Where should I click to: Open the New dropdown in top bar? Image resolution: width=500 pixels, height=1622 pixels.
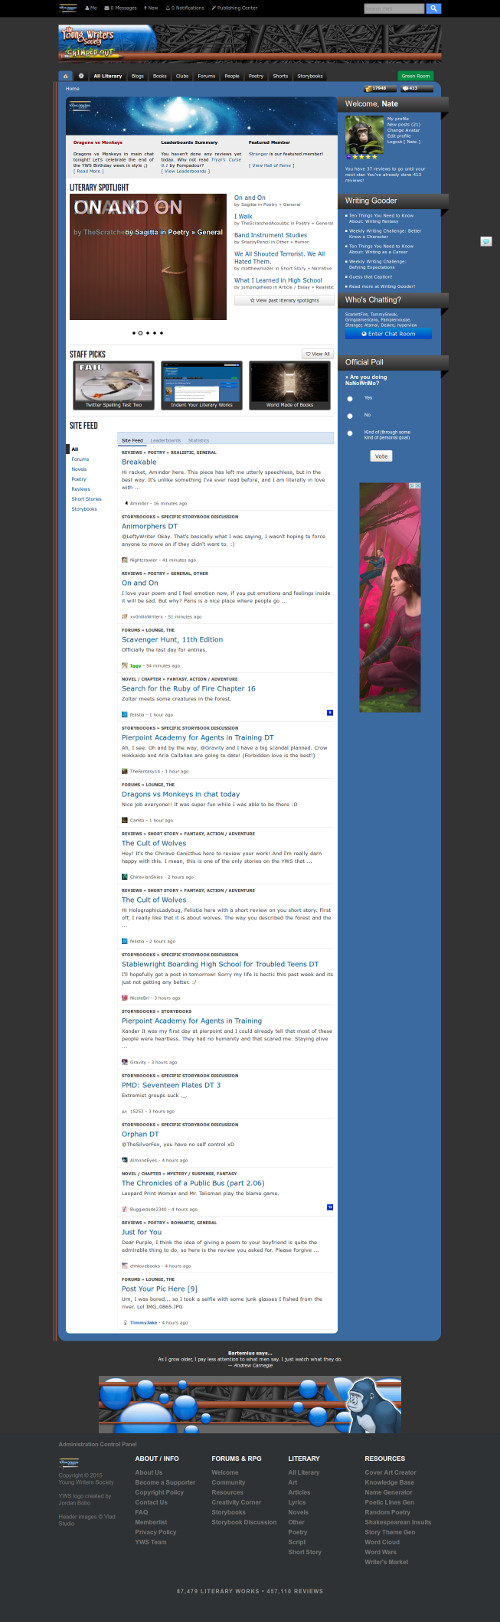(151, 7)
